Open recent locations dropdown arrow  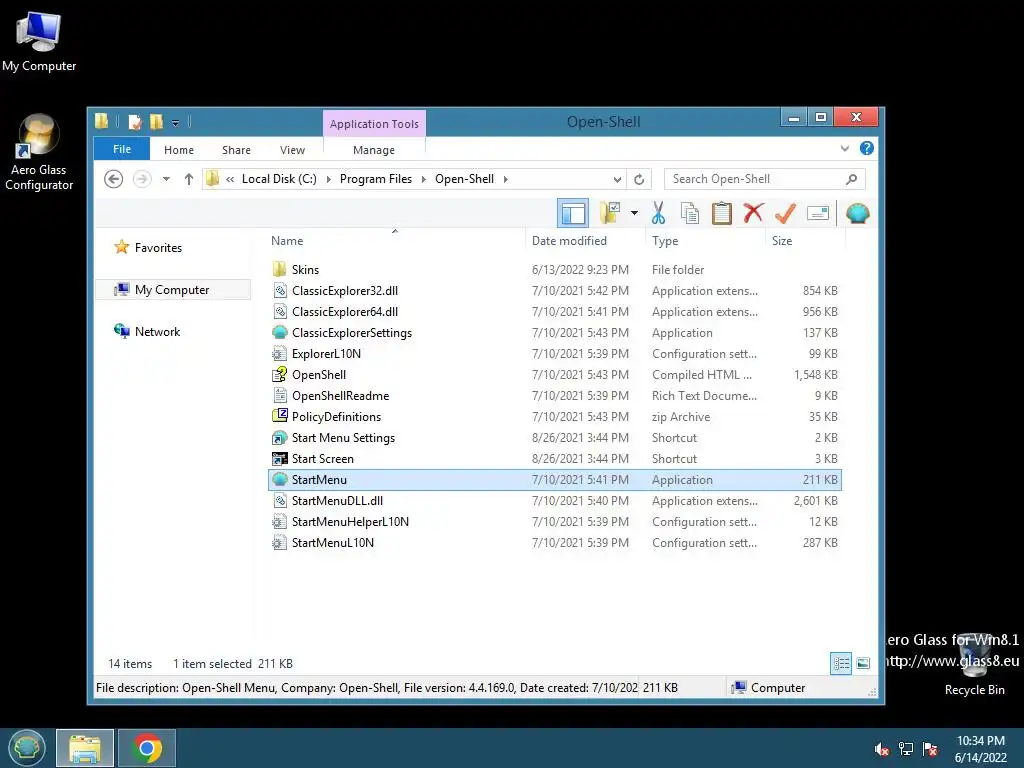[167, 179]
